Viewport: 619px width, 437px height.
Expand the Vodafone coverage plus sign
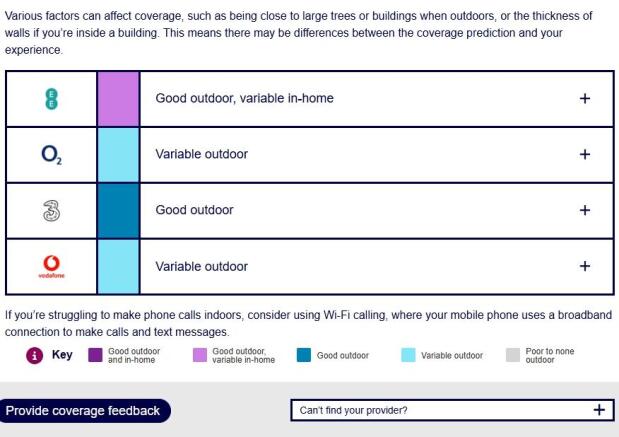click(x=585, y=267)
